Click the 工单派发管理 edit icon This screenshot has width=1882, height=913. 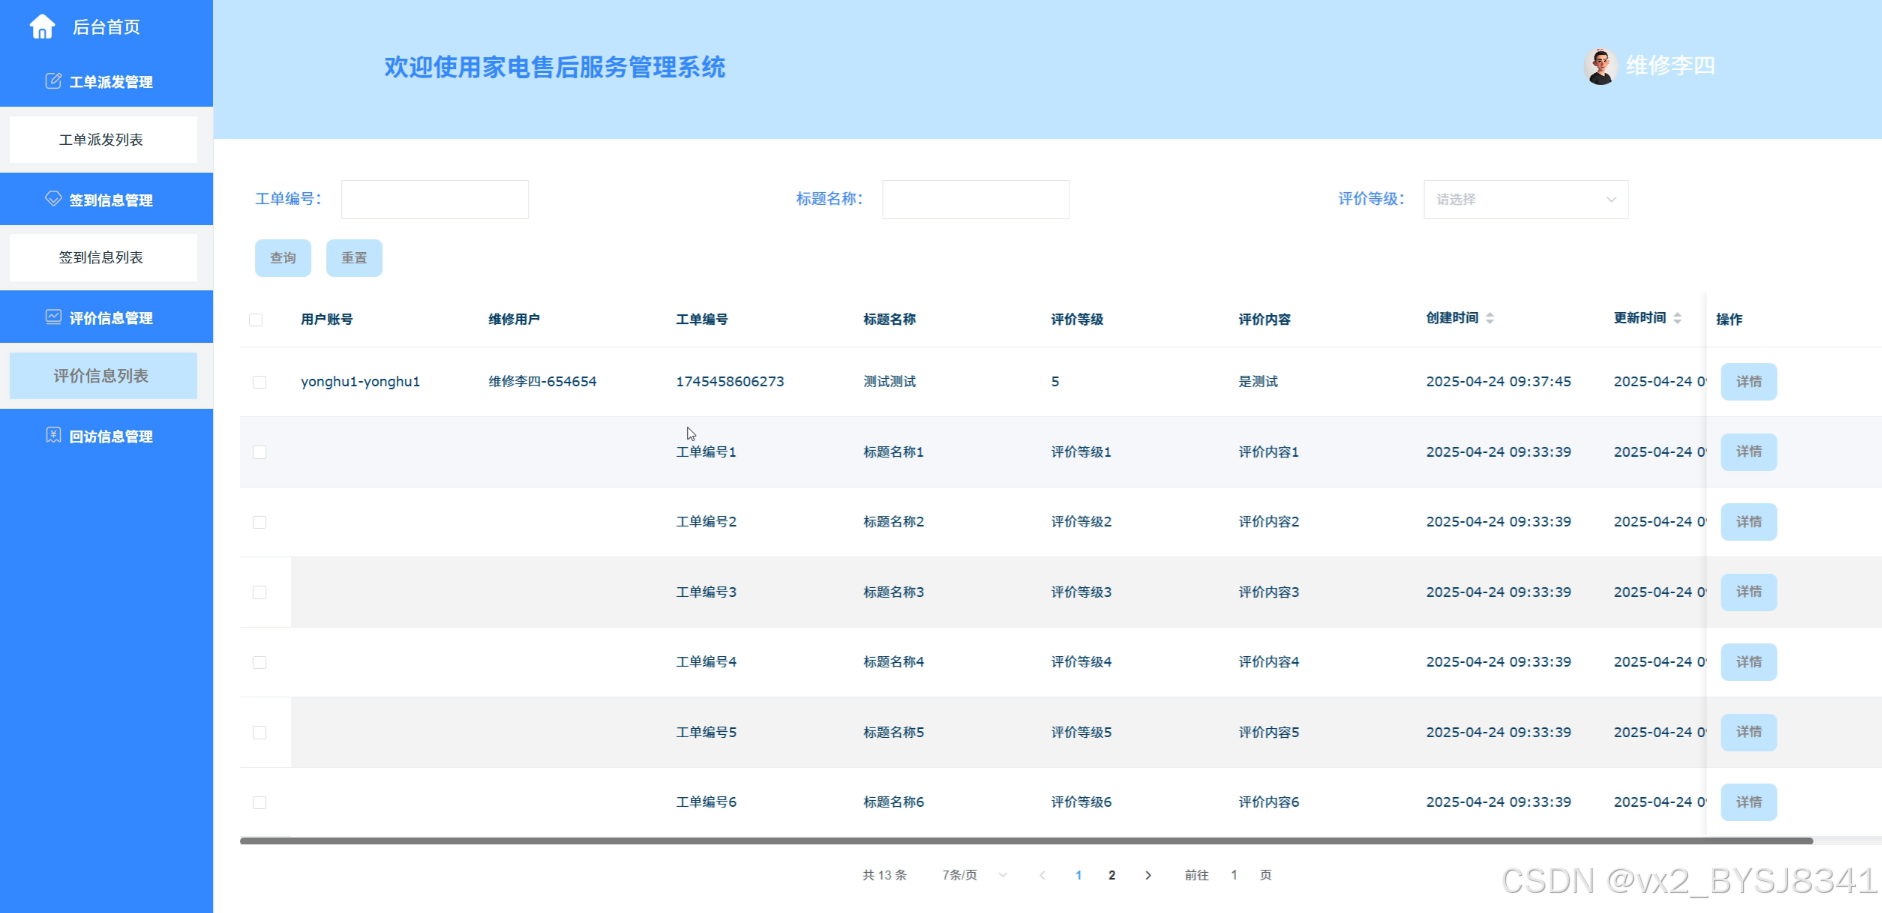pyautogui.click(x=53, y=81)
